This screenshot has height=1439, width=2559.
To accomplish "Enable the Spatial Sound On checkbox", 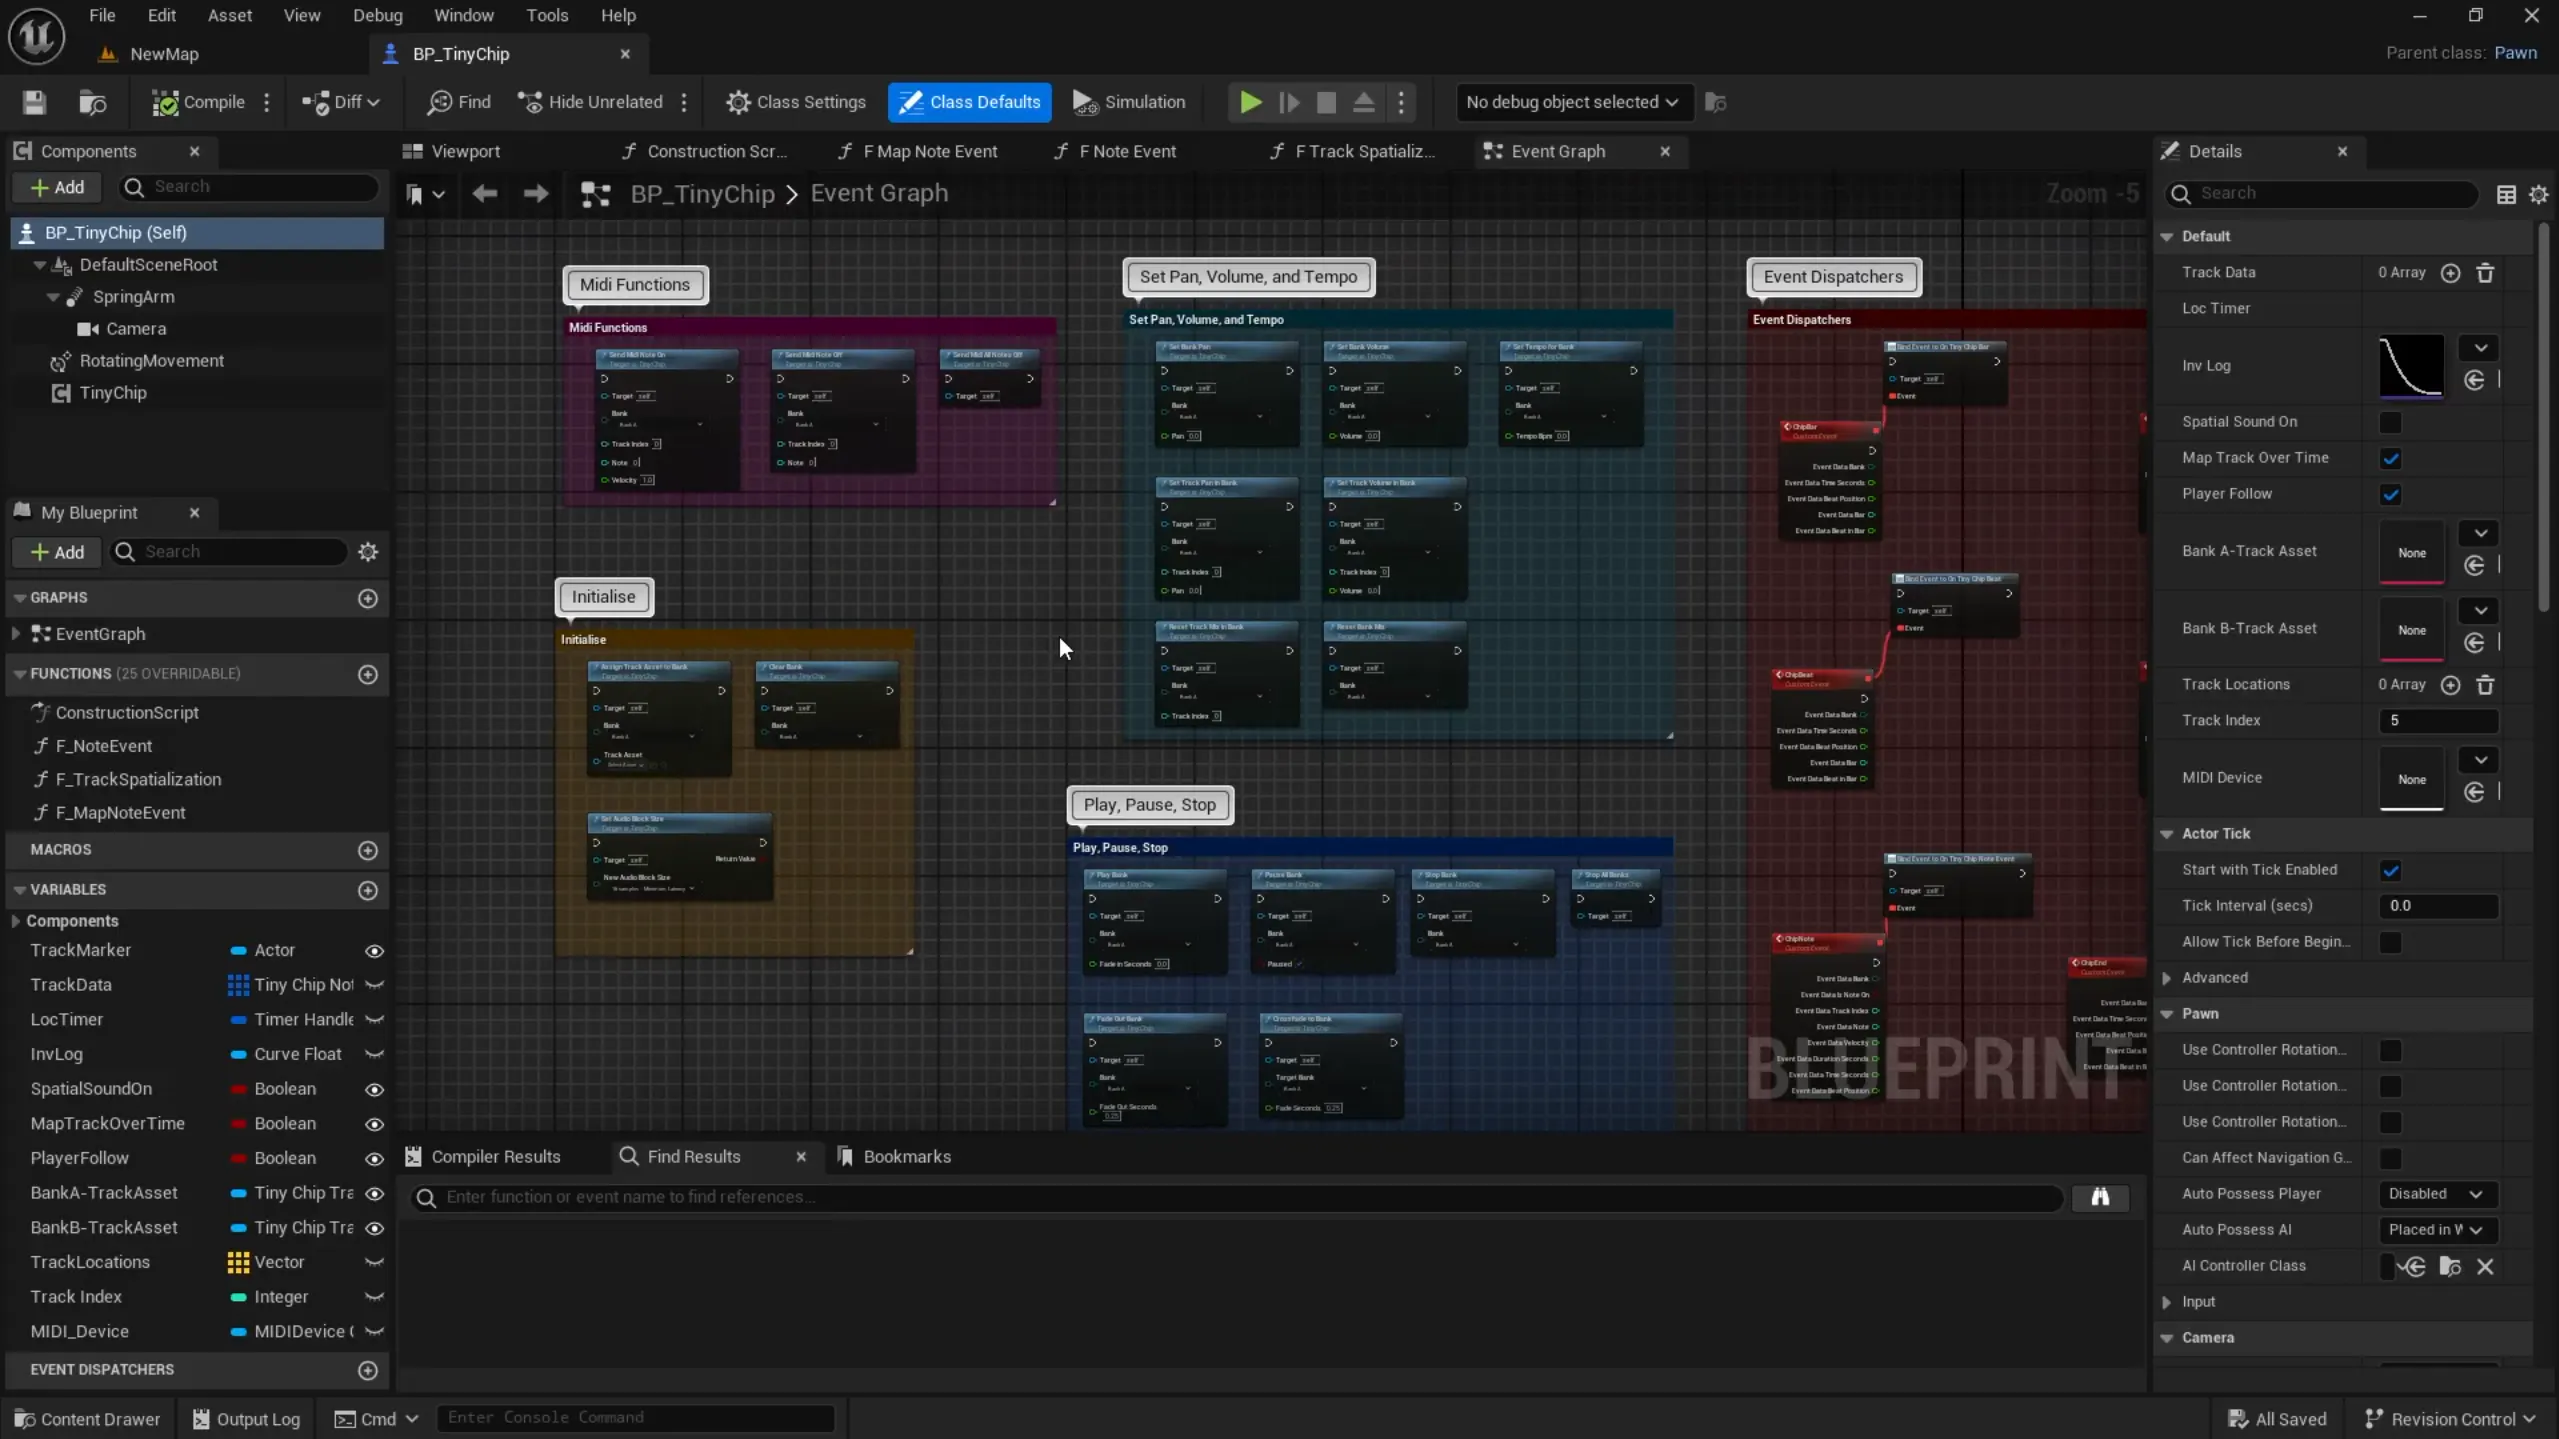I will click(2390, 422).
